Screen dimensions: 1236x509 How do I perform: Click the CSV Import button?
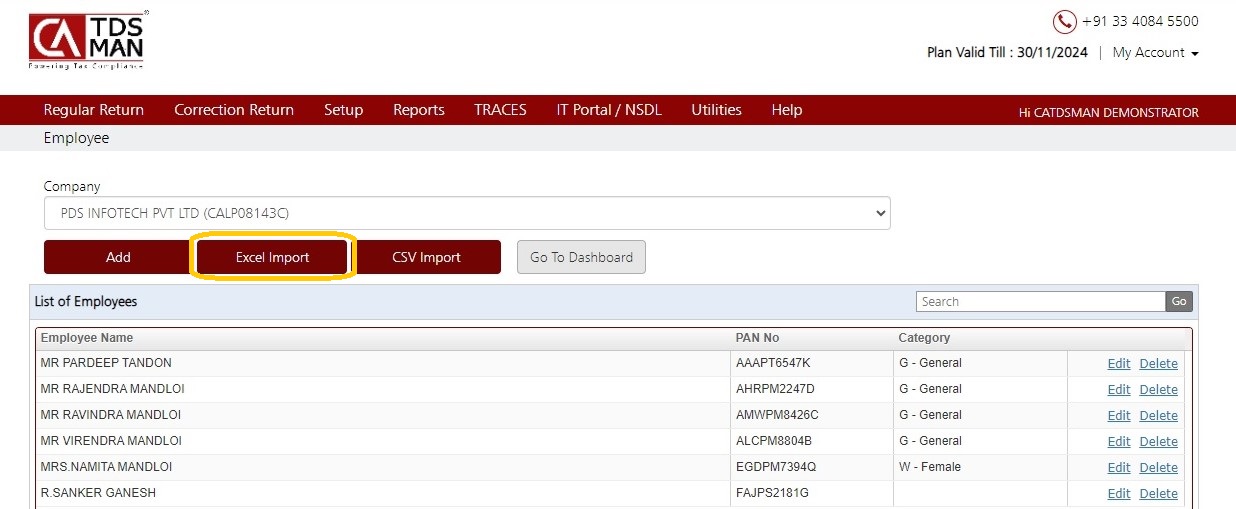(426, 257)
